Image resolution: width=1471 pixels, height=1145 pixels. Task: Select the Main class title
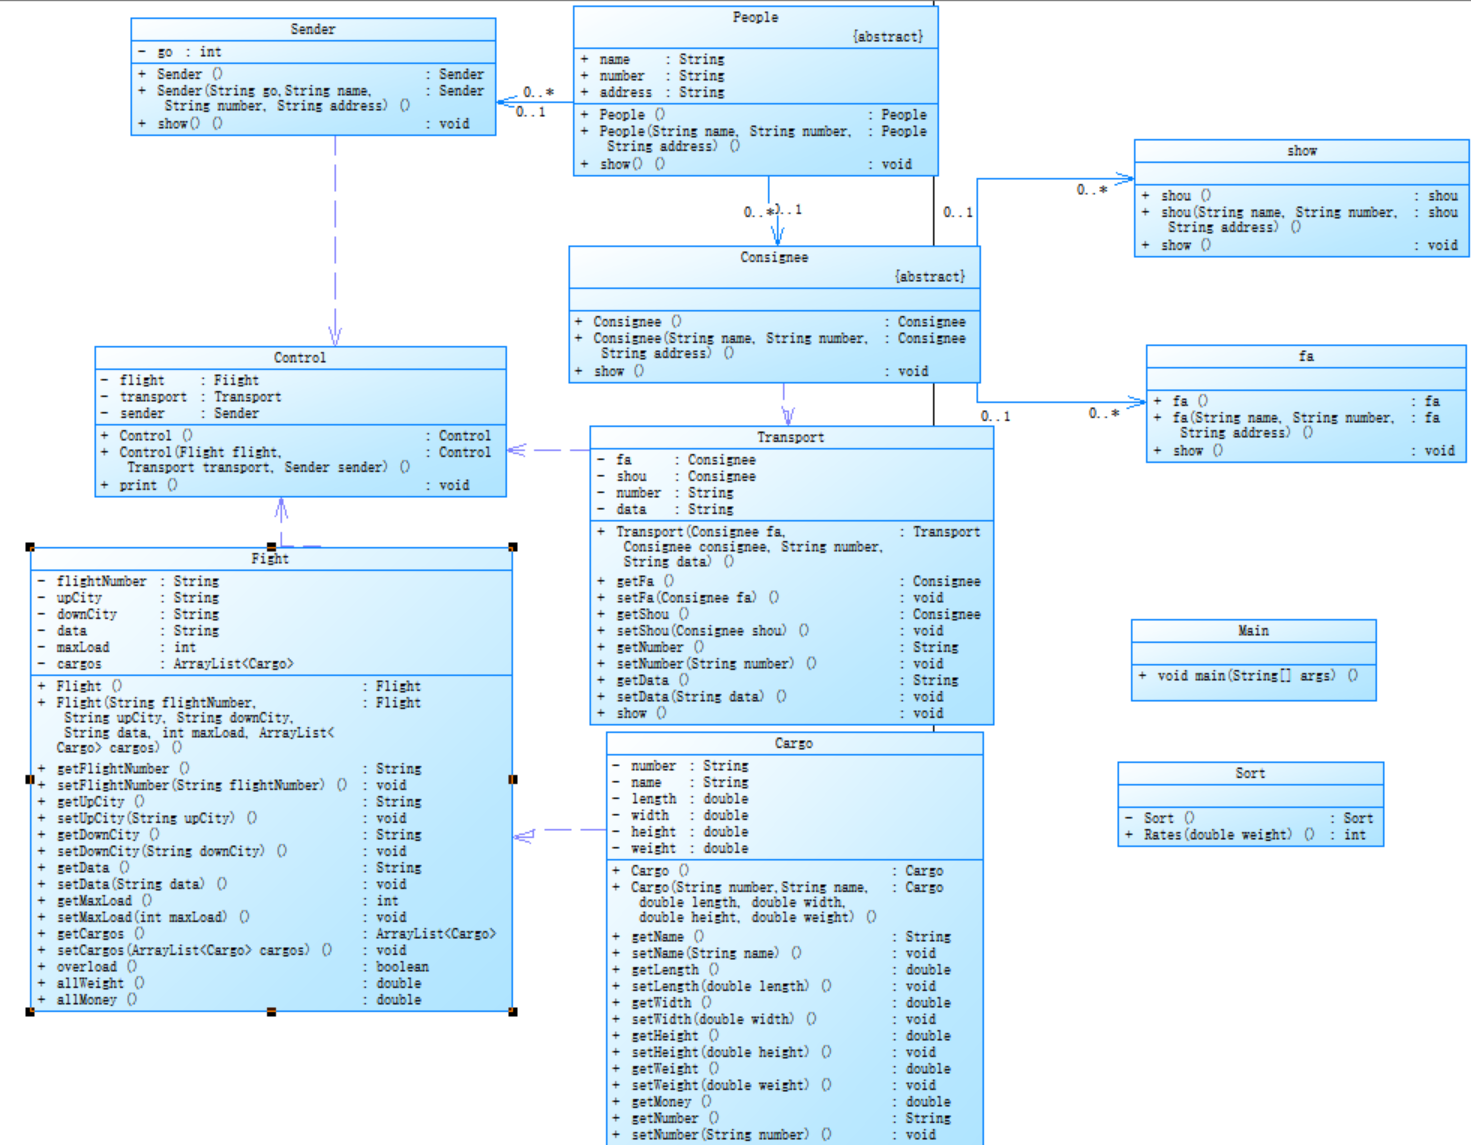1253,630
